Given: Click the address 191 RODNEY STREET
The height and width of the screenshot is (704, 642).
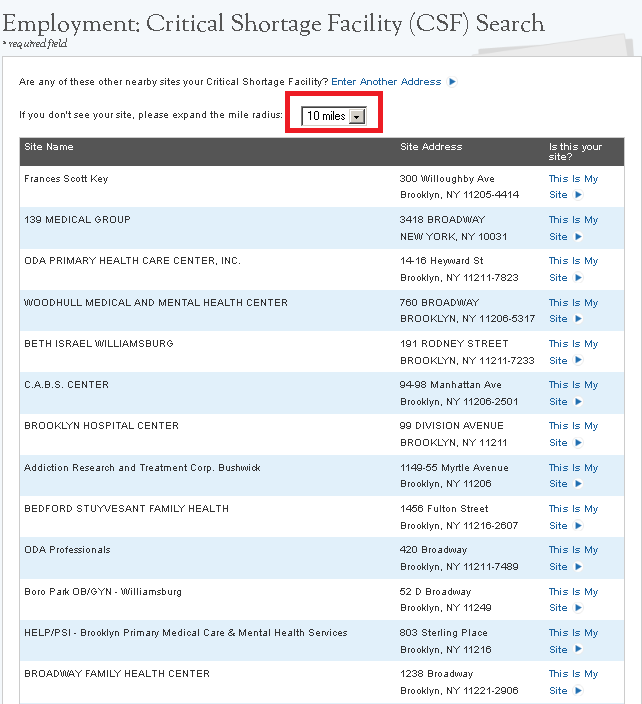Looking at the screenshot, I should pyautogui.click(x=454, y=343).
